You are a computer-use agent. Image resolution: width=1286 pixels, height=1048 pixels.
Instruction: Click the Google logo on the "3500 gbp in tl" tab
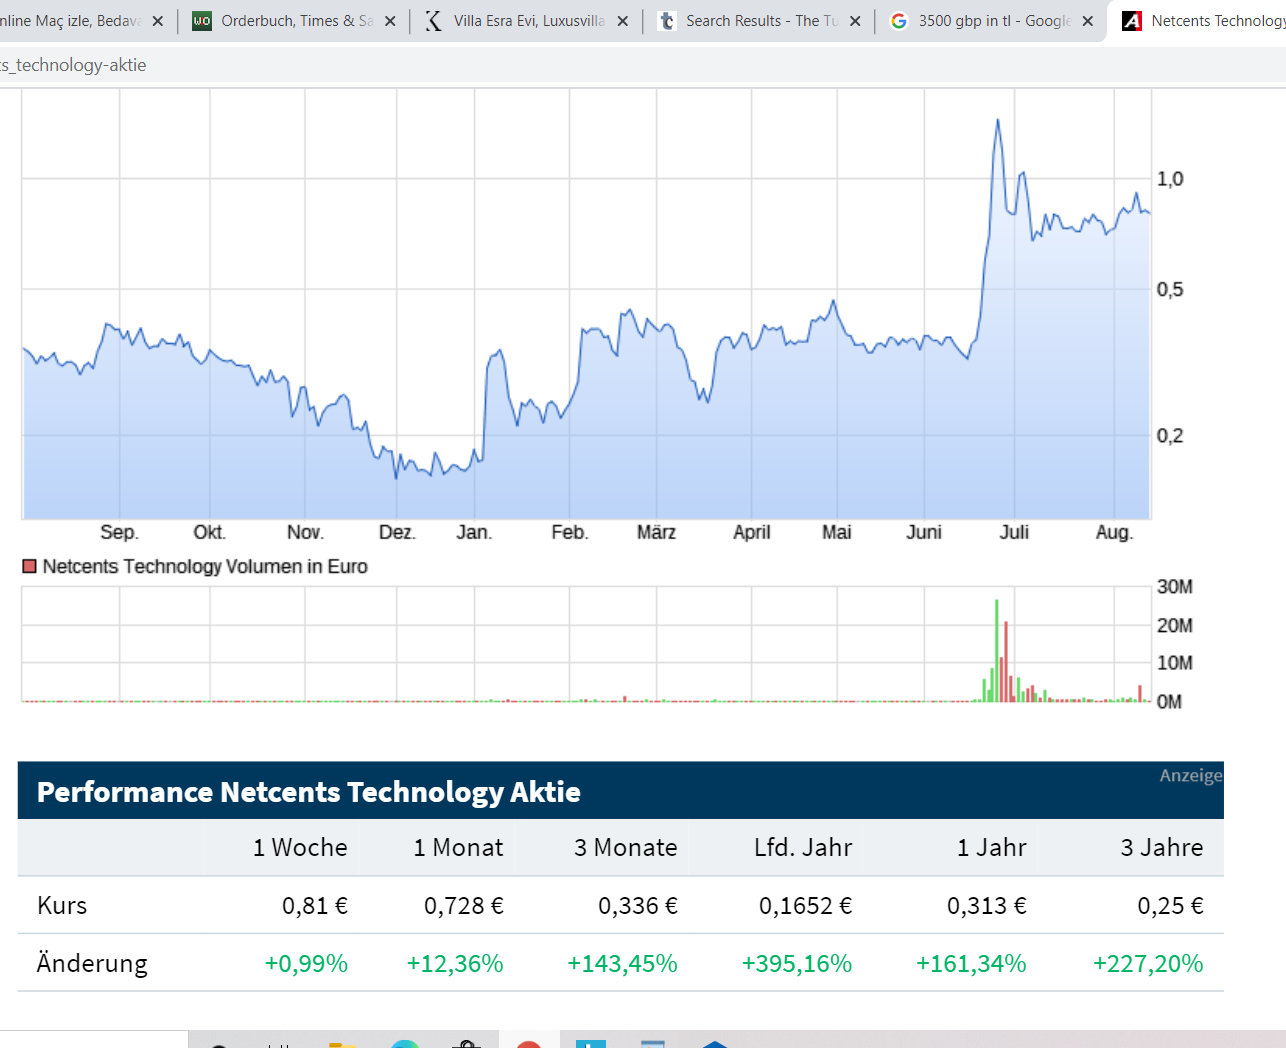click(899, 19)
